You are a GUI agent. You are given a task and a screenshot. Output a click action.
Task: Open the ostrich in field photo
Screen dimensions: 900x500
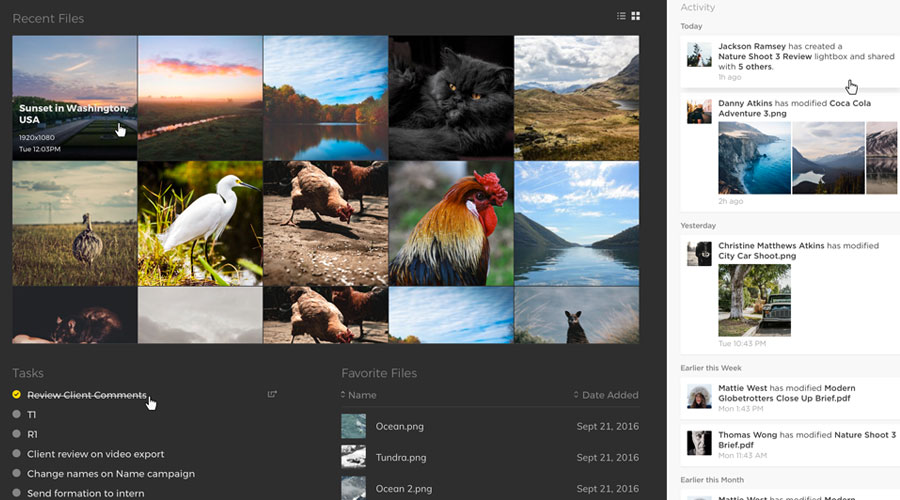[75, 223]
